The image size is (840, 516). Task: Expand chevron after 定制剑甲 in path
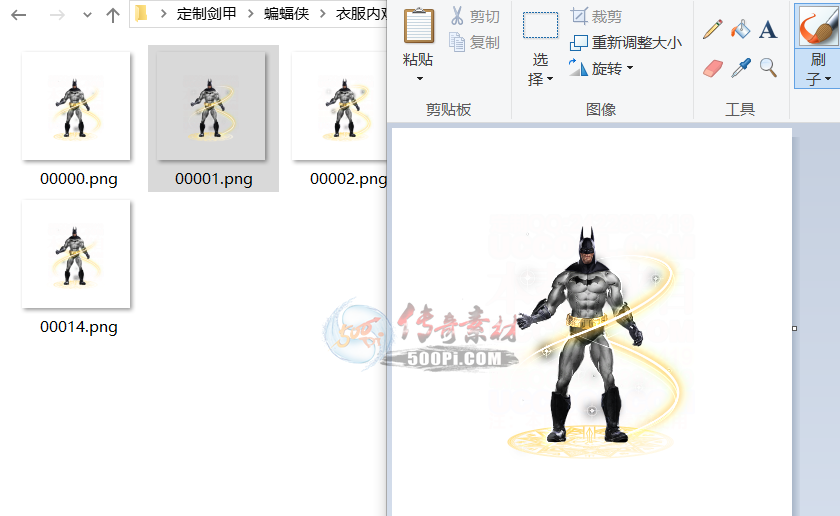(250, 14)
